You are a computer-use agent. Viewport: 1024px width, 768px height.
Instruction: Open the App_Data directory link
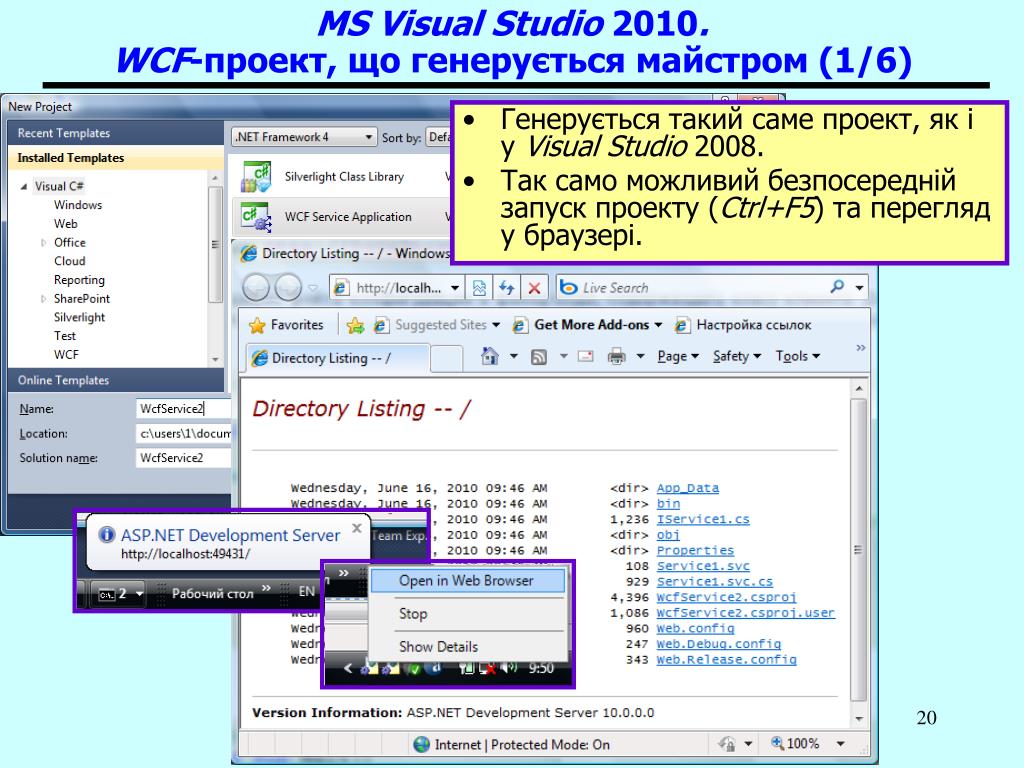tap(688, 488)
